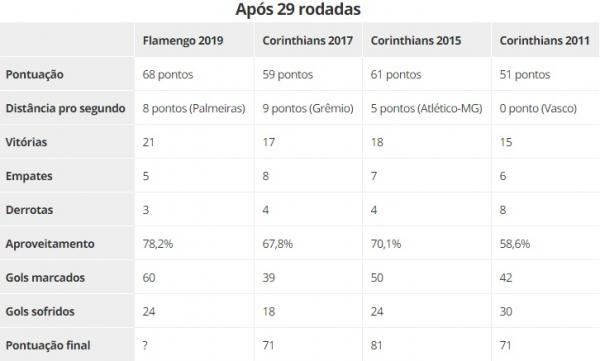Click the Corinthians 2015 column header

416,41
